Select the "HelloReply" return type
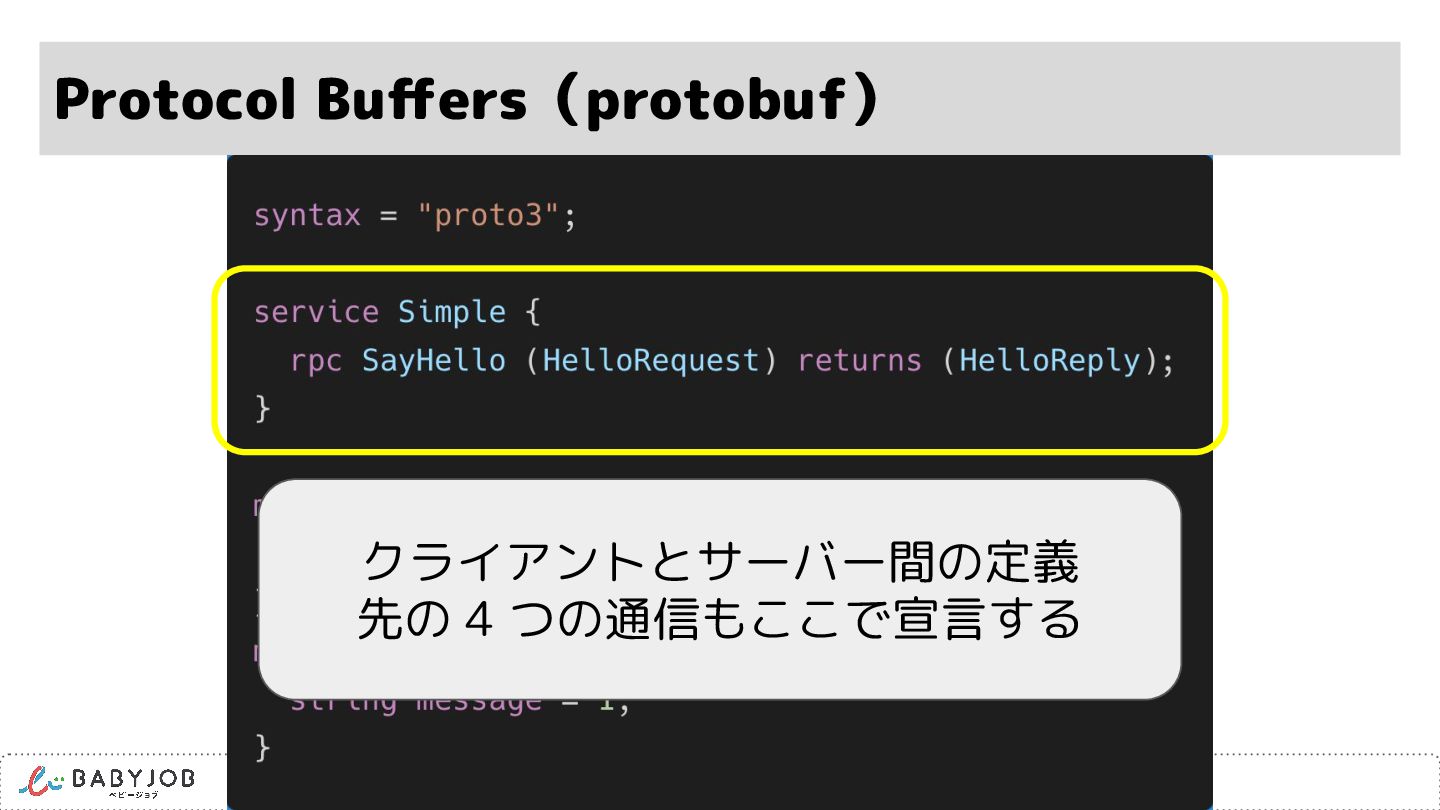Viewport: 1440px width, 810px height. 1050,360
